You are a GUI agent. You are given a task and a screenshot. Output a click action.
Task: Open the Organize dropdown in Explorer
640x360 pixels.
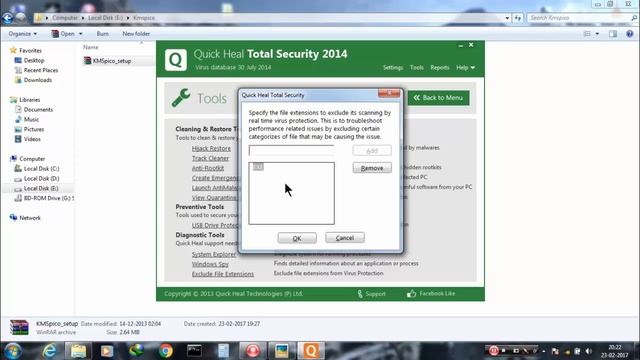23,33
